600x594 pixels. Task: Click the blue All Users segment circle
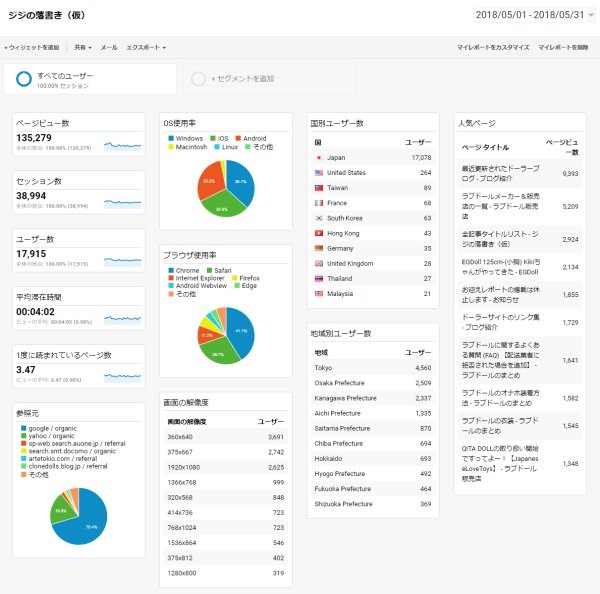coord(24,79)
